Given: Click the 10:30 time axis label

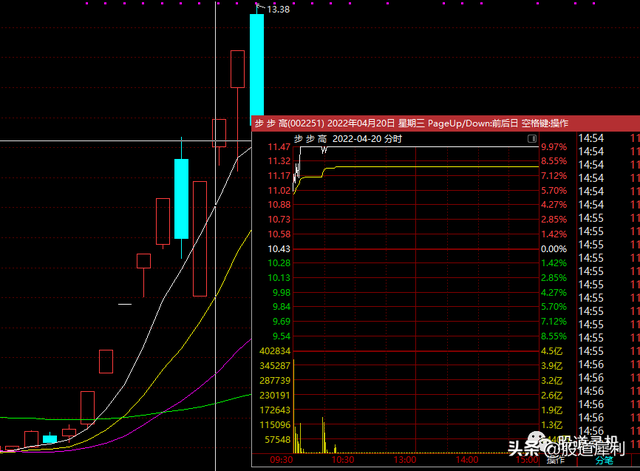Looking at the screenshot, I should point(343,460).
